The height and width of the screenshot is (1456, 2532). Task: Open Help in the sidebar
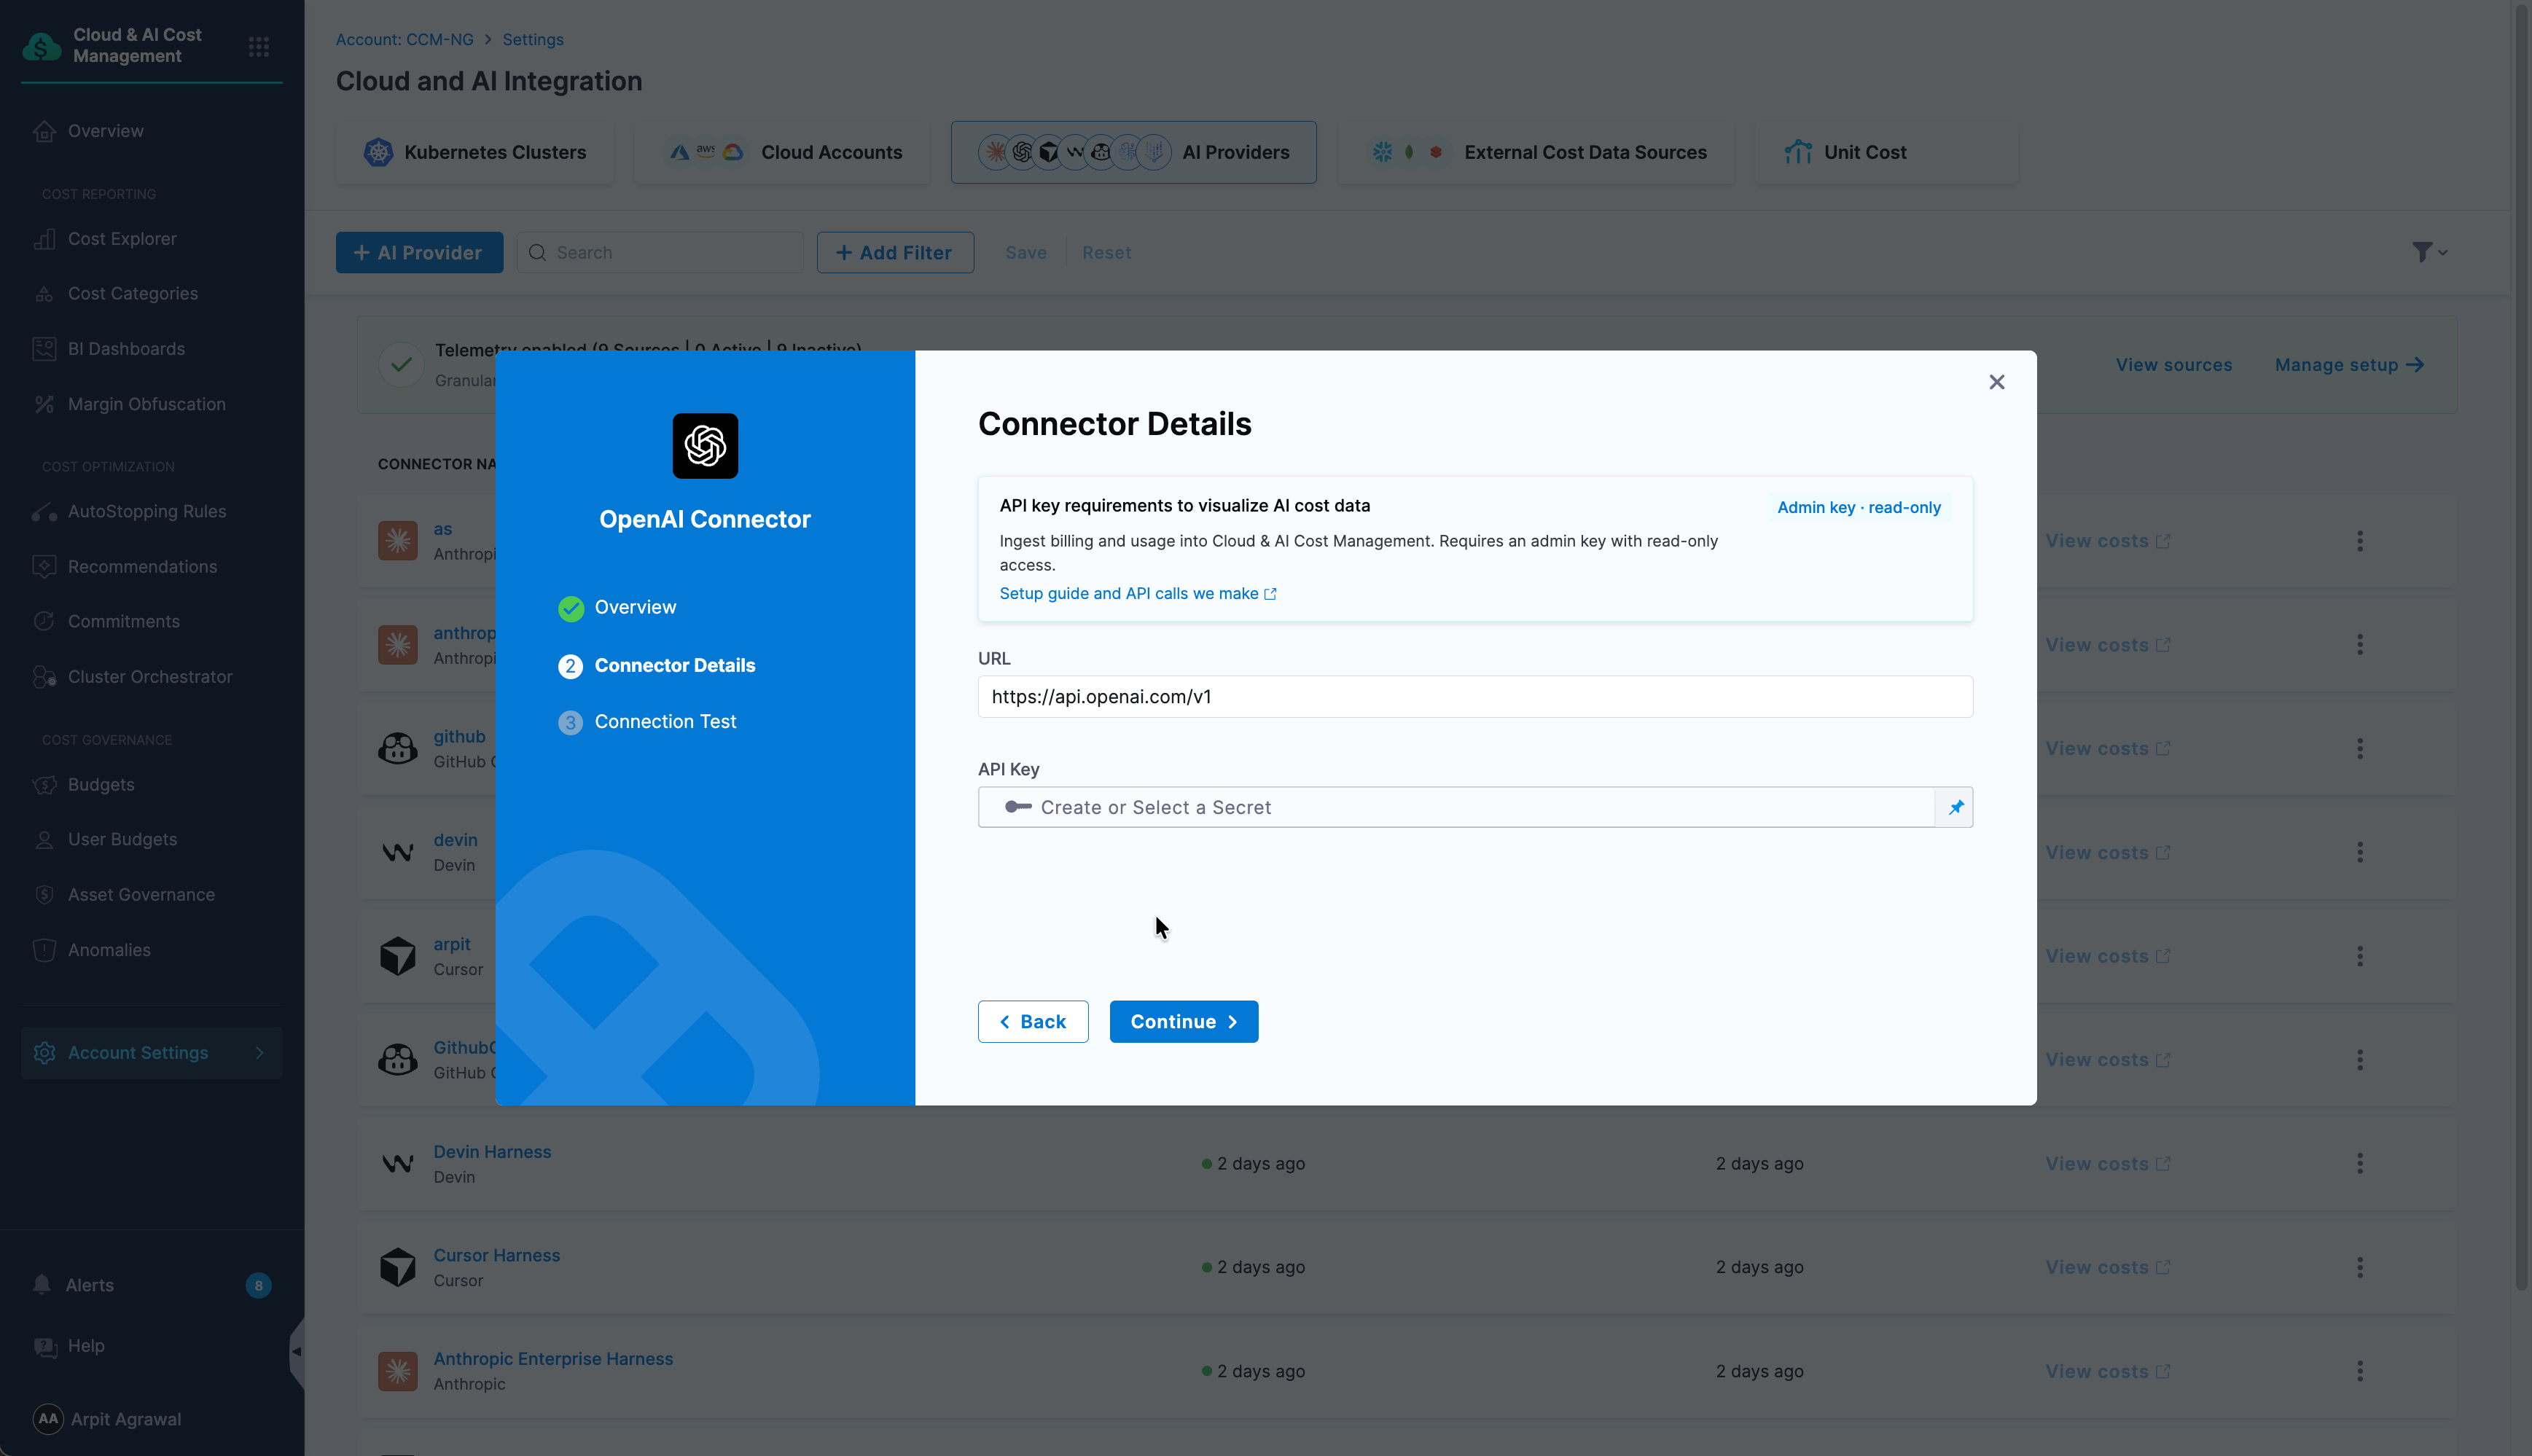(86, 1346)
